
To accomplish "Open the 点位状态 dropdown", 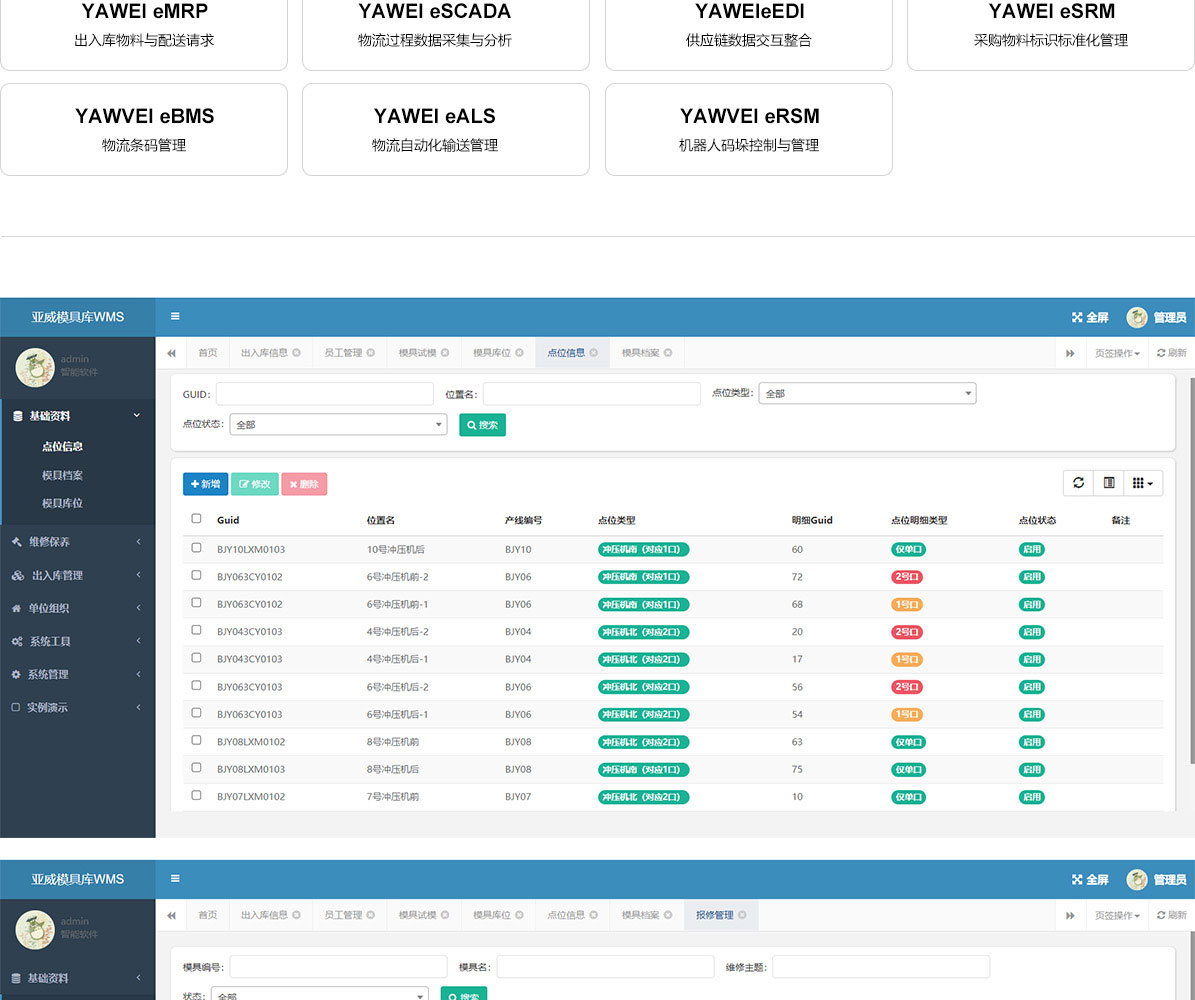I will pos(338,425).
